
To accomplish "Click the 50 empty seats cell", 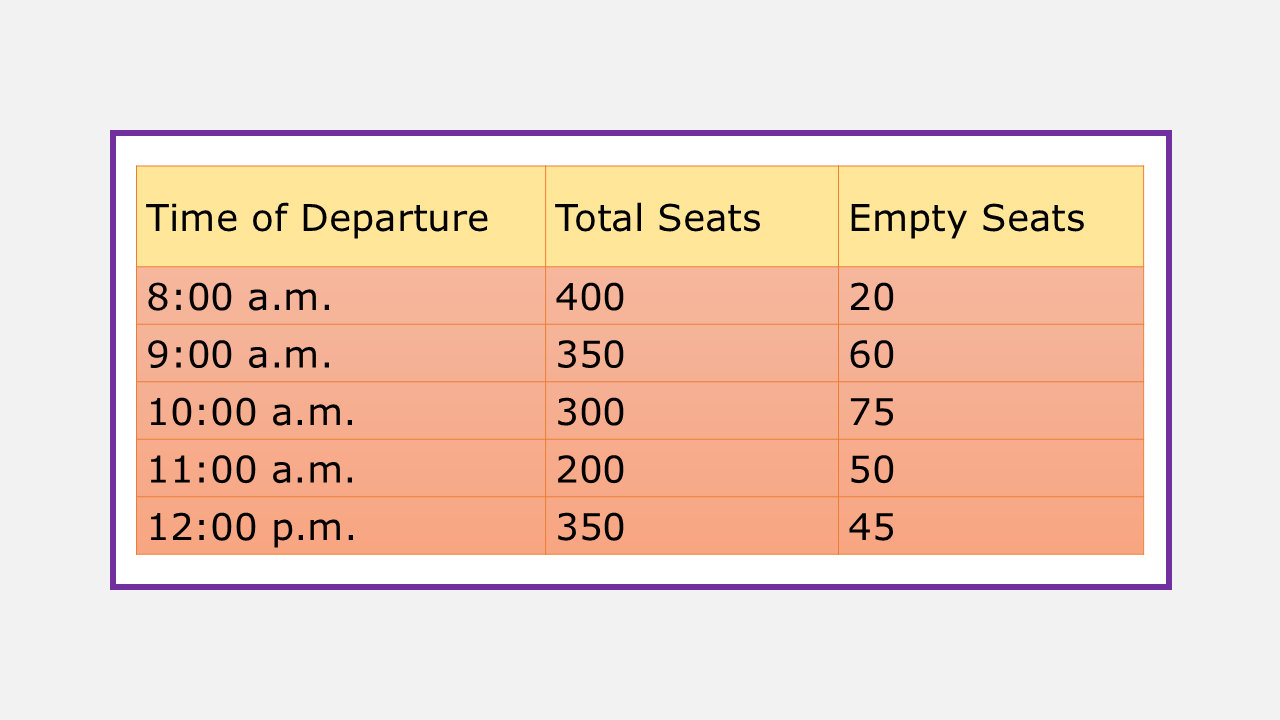I will (872, 470).
